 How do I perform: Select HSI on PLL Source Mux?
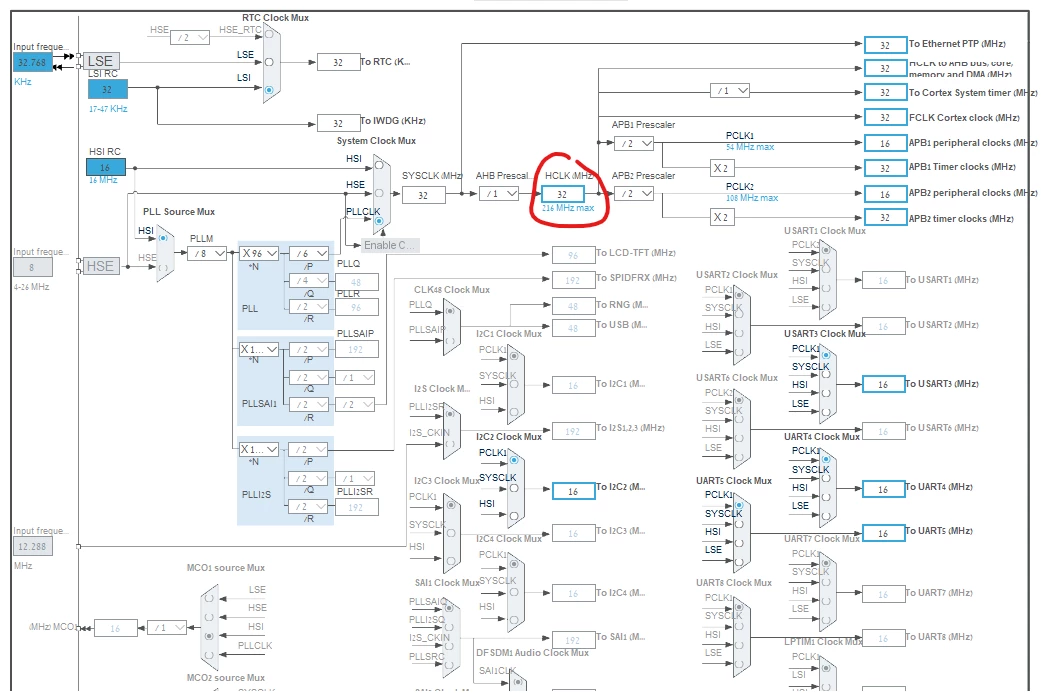pyautogui.click(x=163, y=238)
